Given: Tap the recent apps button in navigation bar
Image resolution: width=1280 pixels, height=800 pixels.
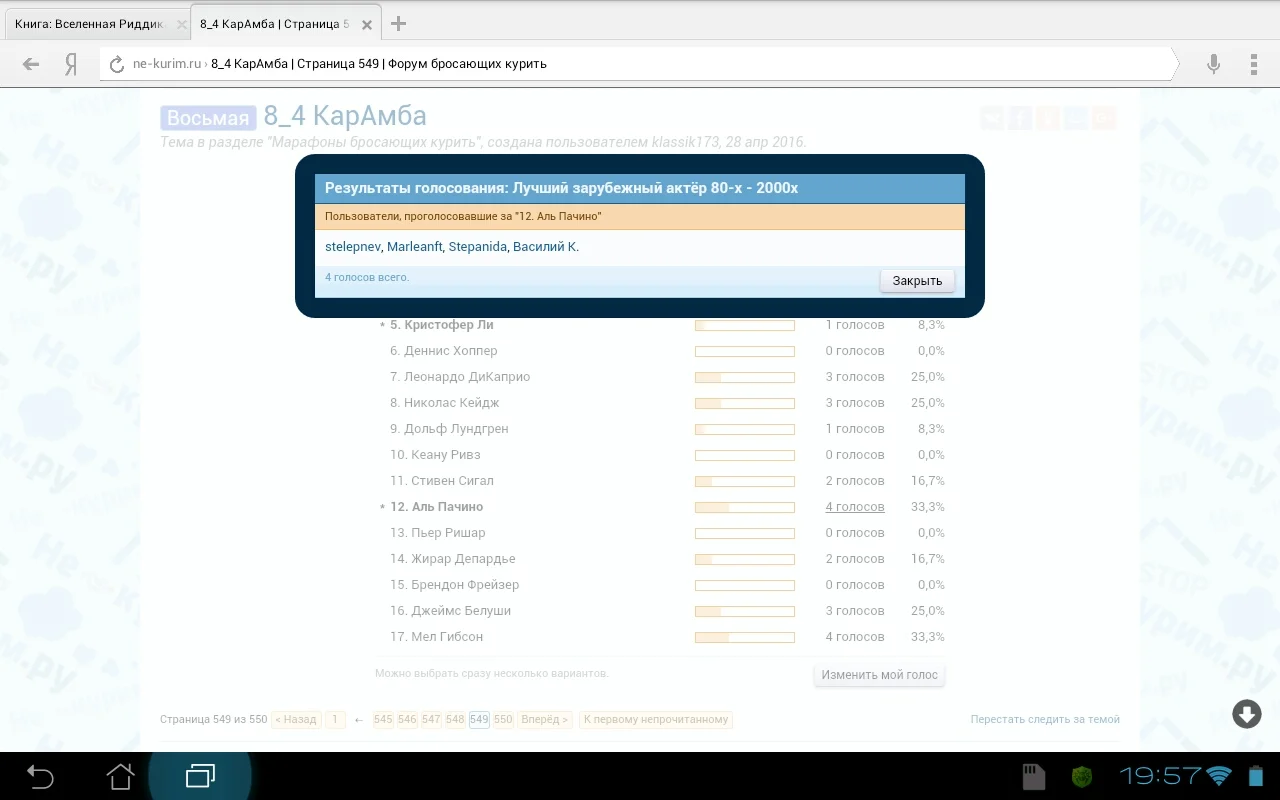Looking at the screenshot, I should (202, 775).
